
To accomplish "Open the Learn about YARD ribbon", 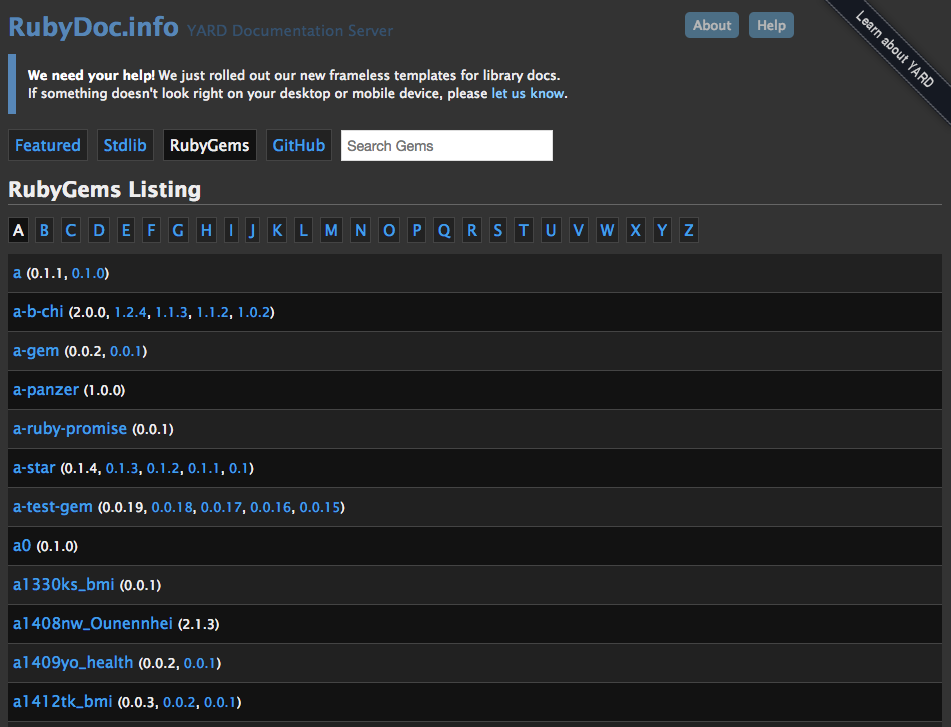I will pos(894,49).
